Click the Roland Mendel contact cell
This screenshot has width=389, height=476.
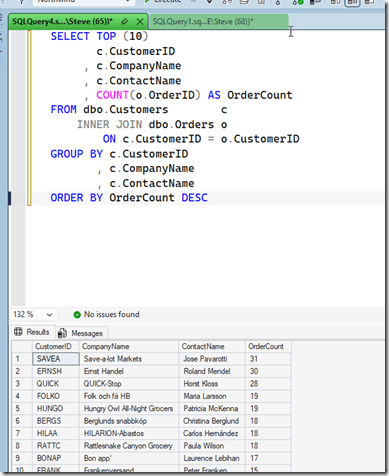212,371
